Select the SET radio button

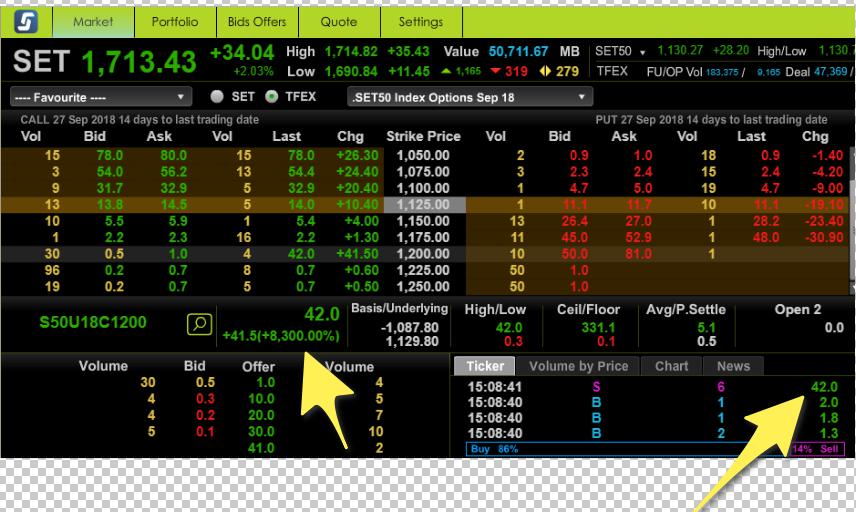[217, 97]
